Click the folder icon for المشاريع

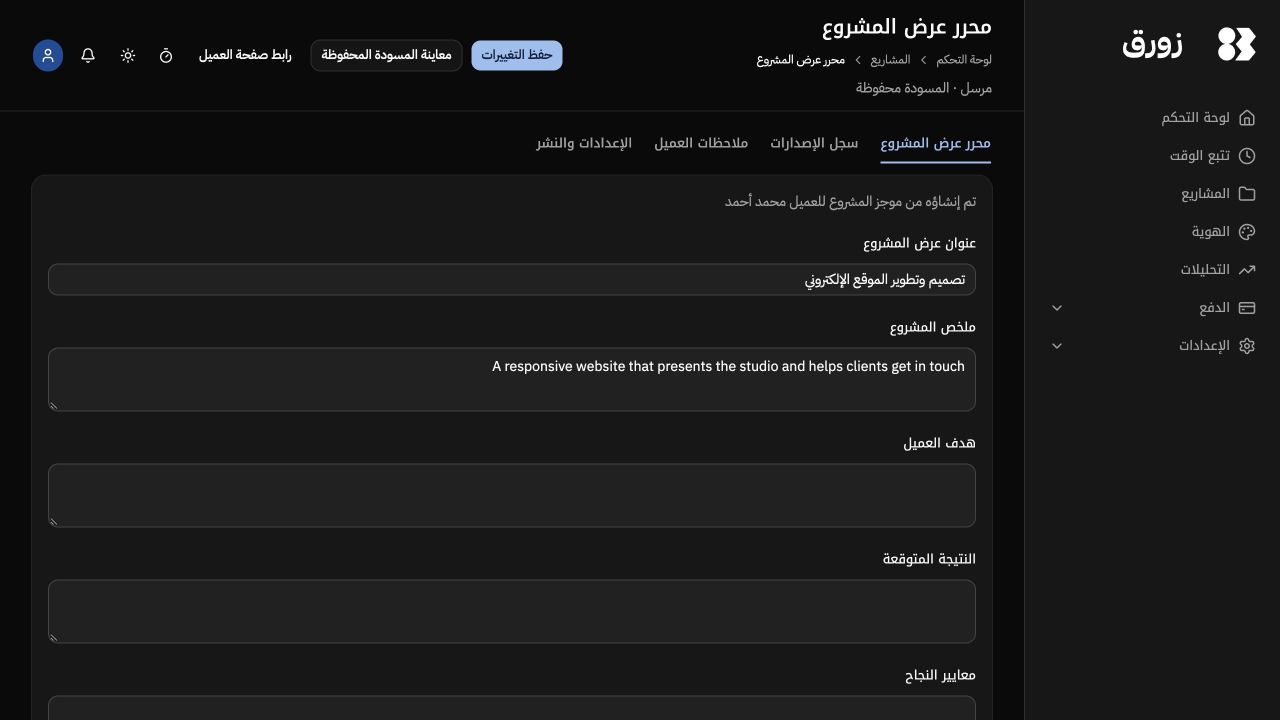coord(1247,194)
